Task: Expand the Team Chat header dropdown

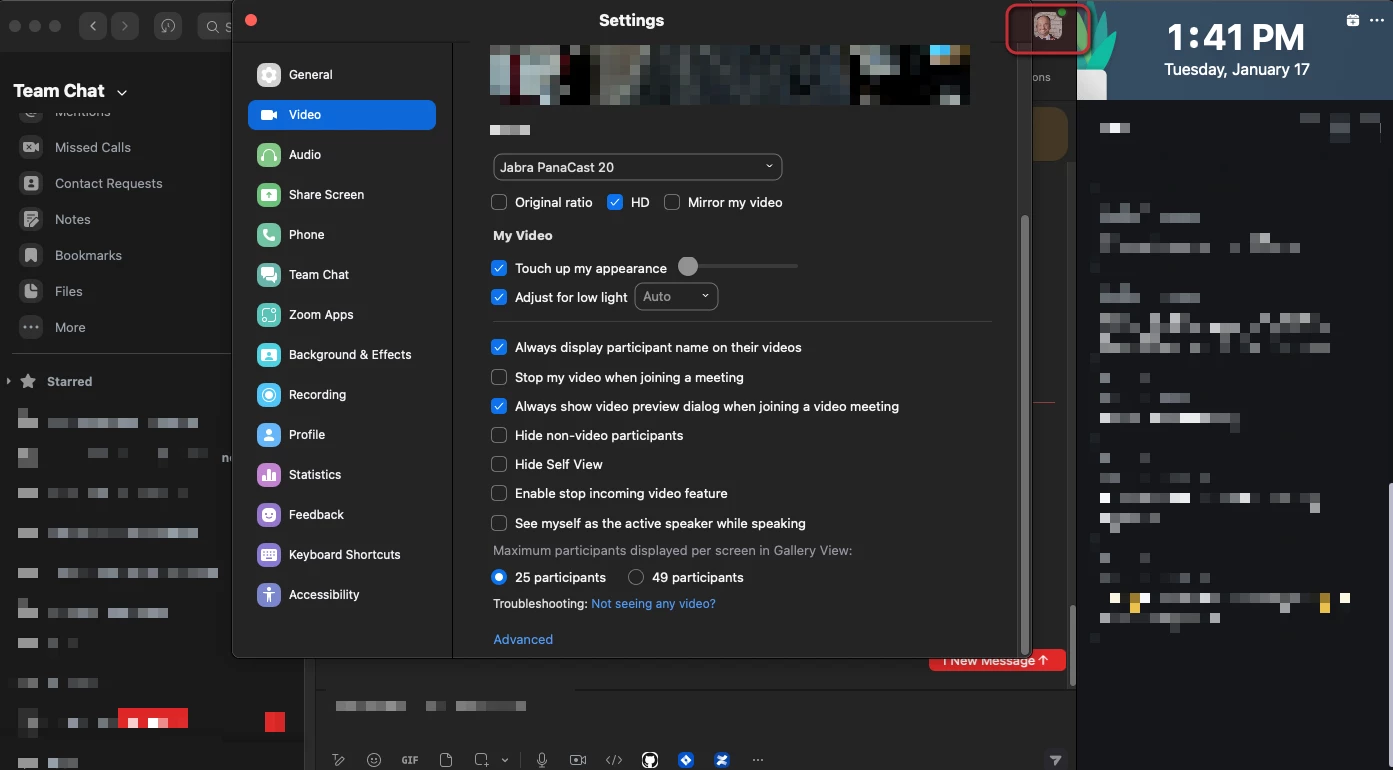Action: point(122,92)
